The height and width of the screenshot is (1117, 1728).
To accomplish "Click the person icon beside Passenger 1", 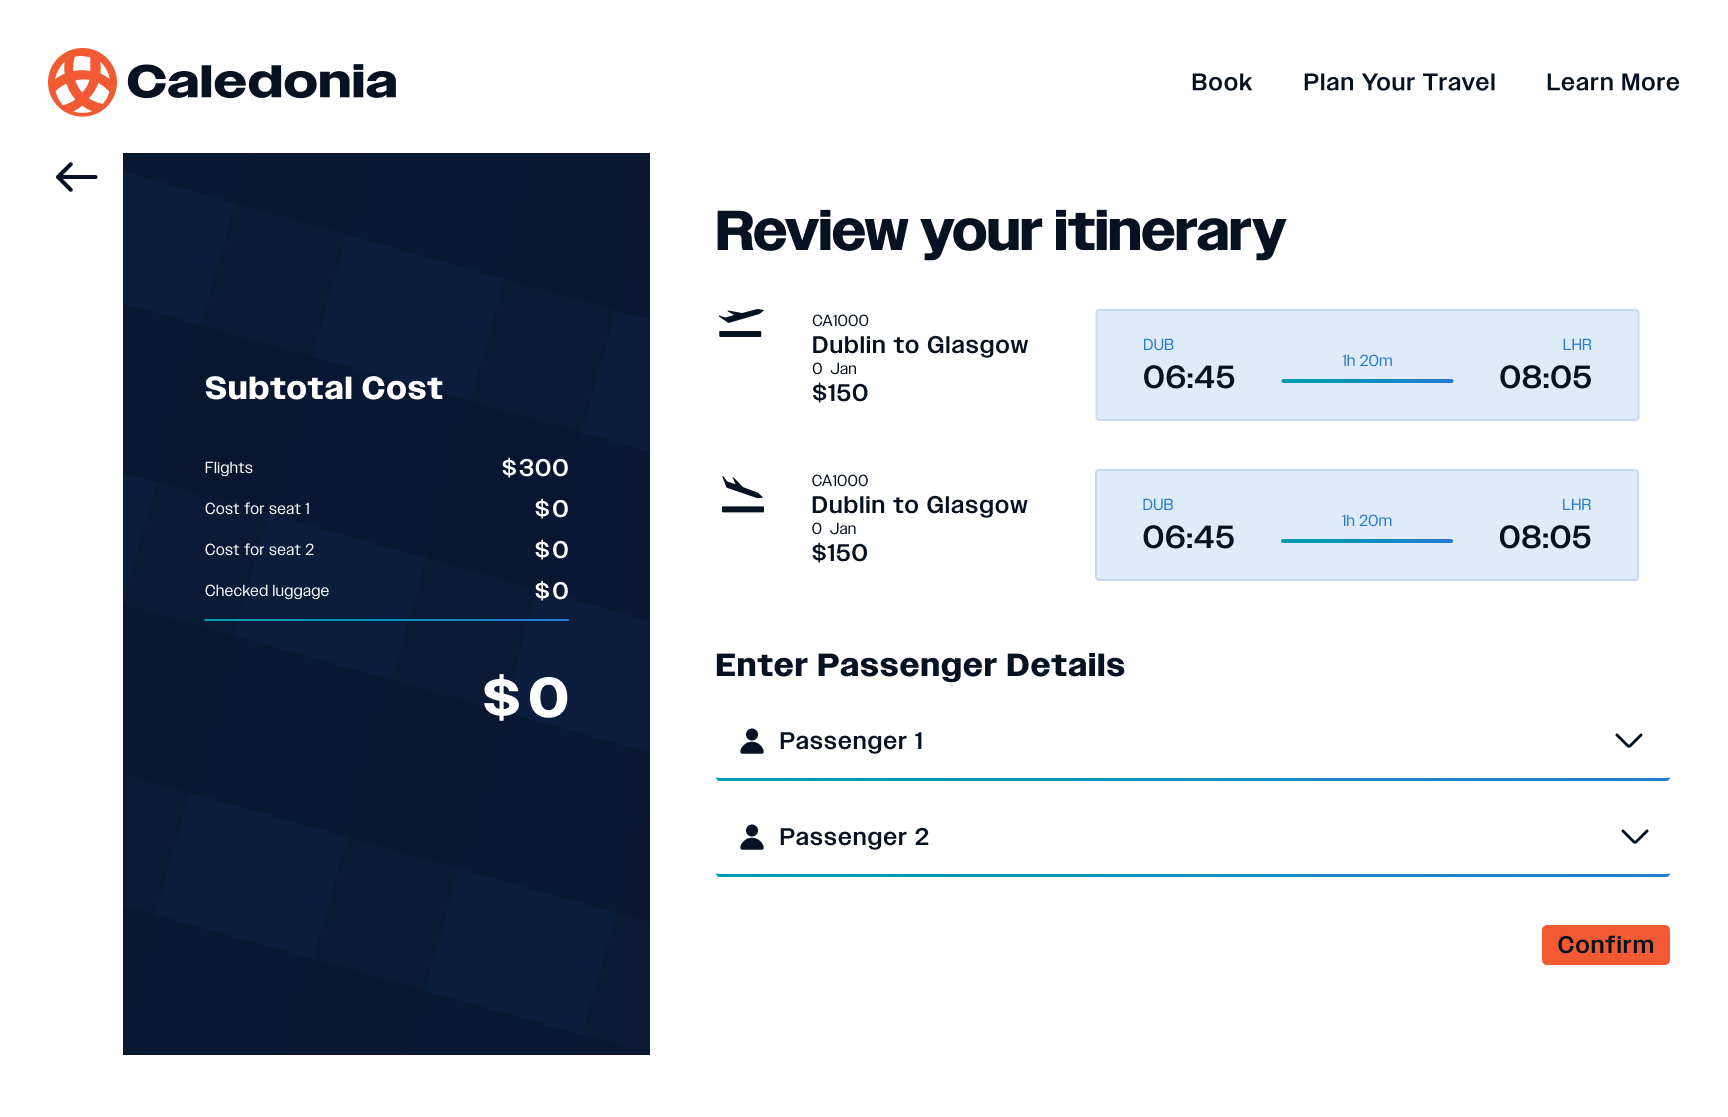I will pos(752,741).
